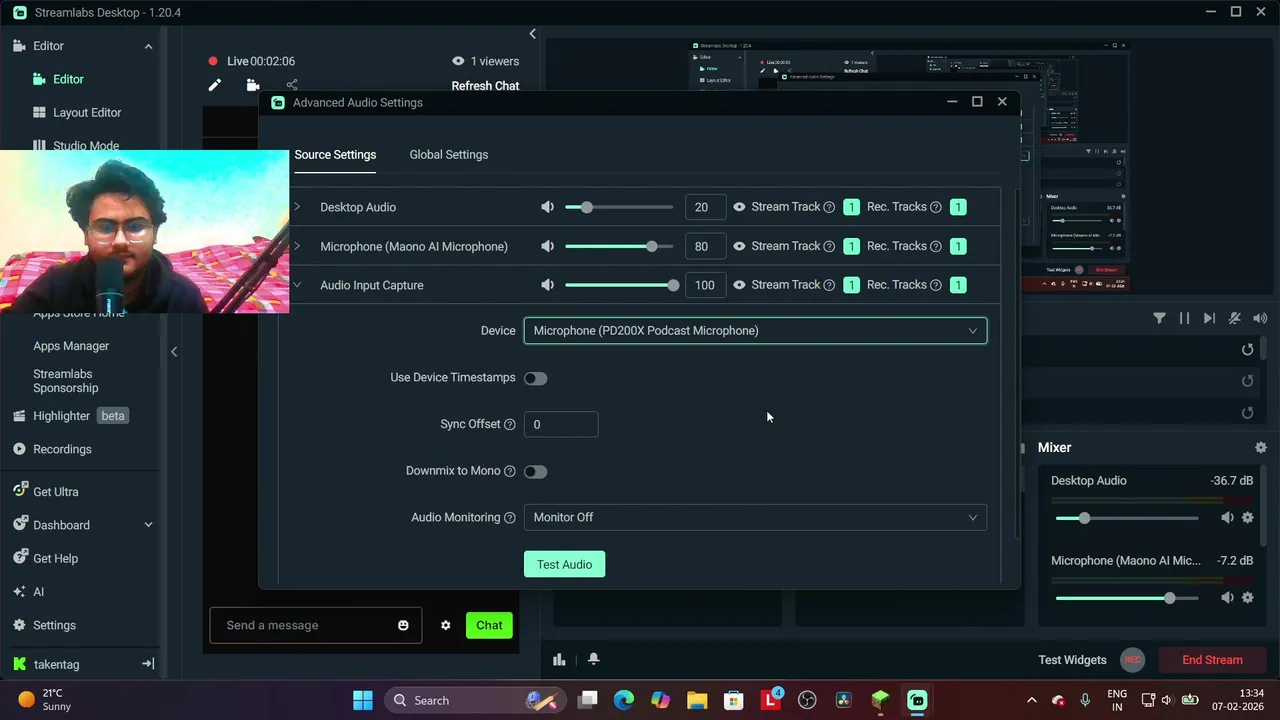Adjust Microphone (Maono) volume slider in settings
Image resolution: width=1280 pixels, height=720 pixels.
[x=619, y=246]
